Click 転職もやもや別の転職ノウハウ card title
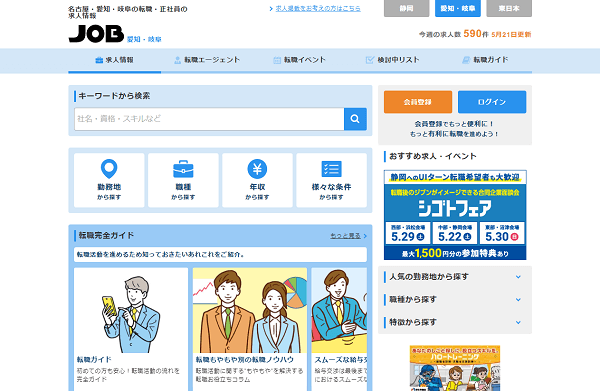Image resolution: width=600 pixels, height=391 pixels. (x=245, y=360)
